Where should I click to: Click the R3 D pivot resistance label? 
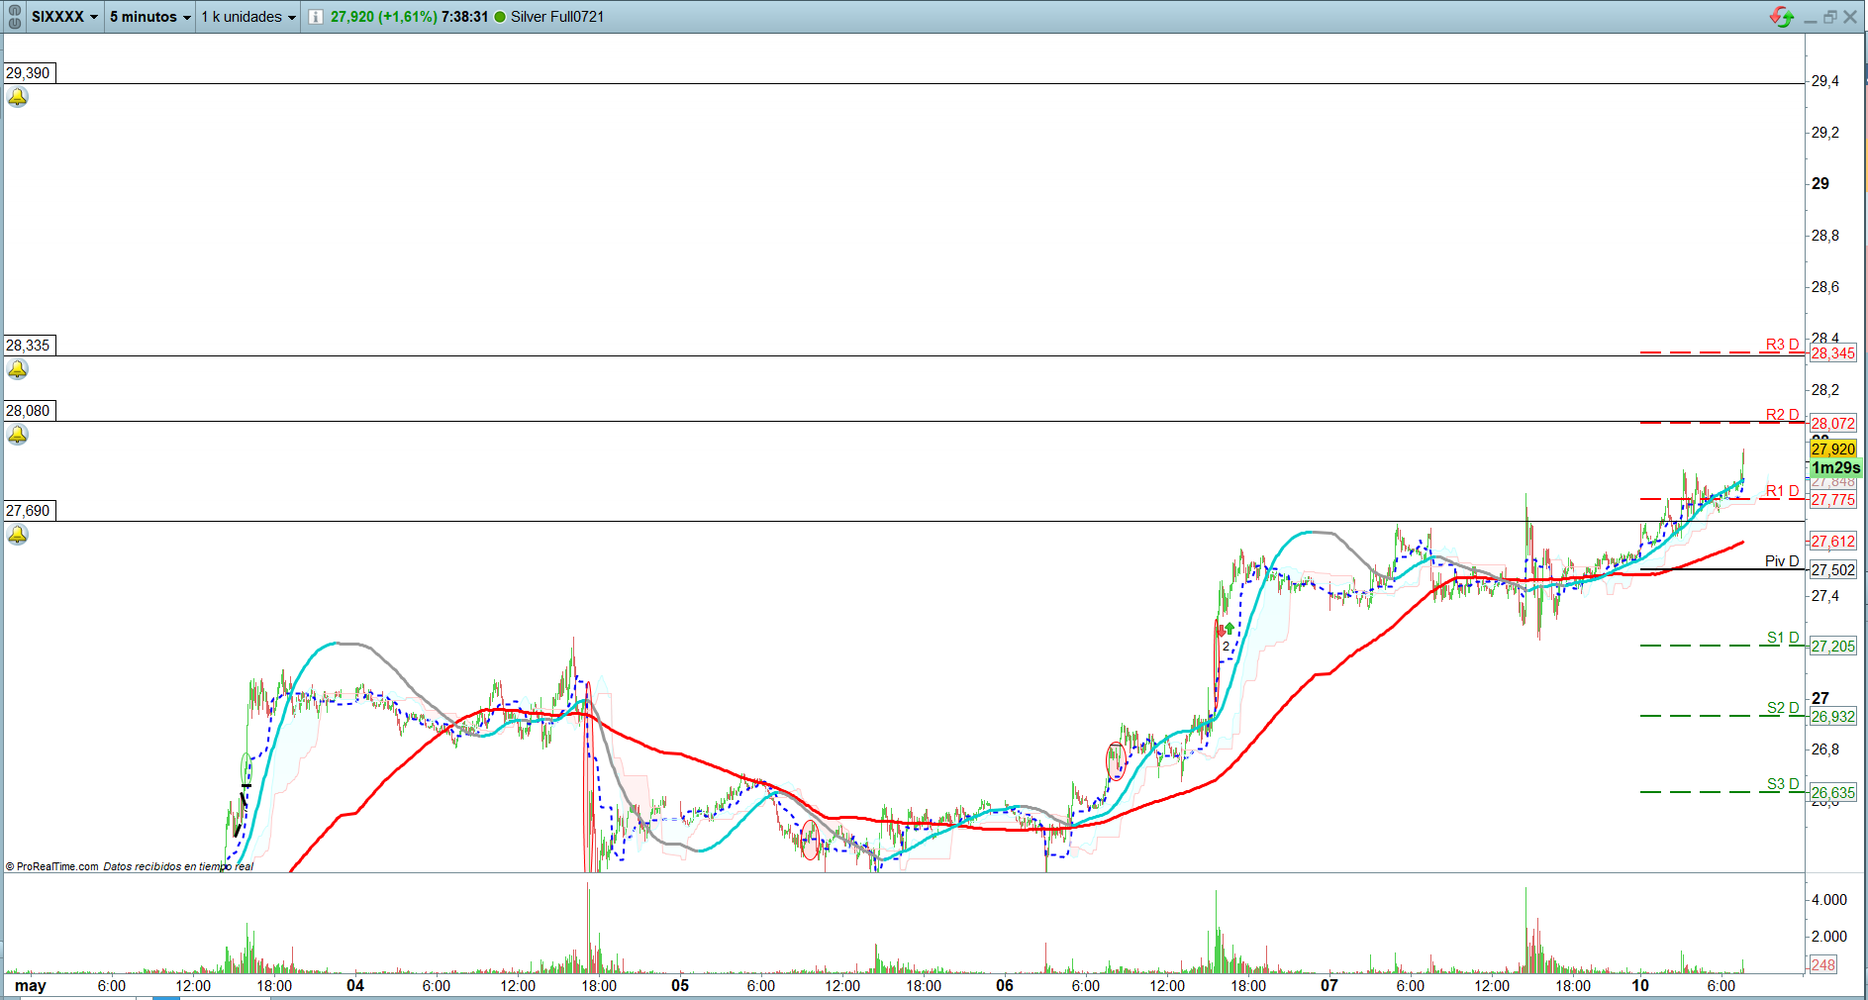click(1781, 344)
